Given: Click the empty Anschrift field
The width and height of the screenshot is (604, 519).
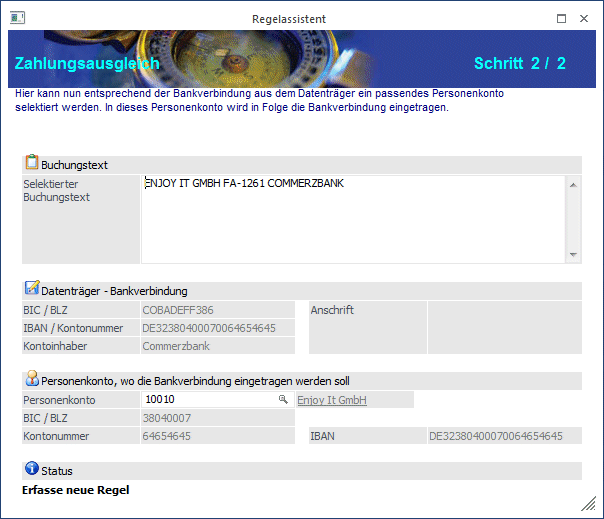Looking at the screenshot, I should tap(503, 328).
